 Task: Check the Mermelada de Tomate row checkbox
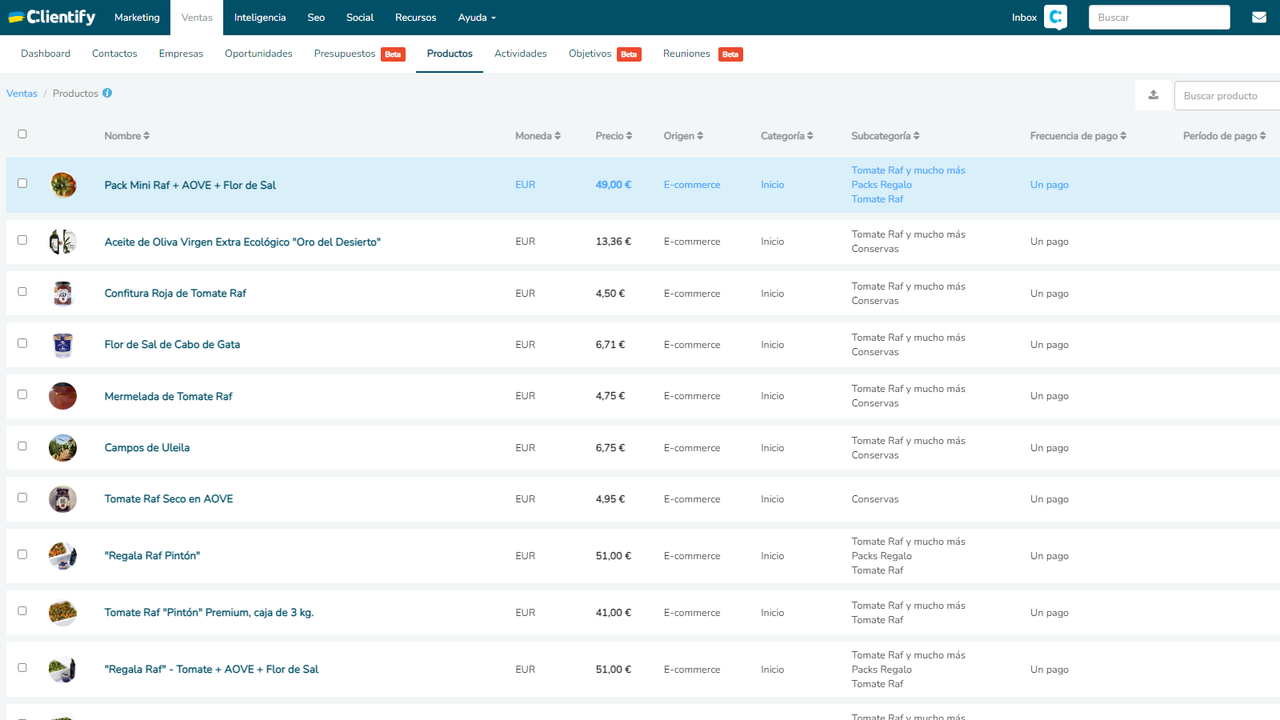(22, 394)
